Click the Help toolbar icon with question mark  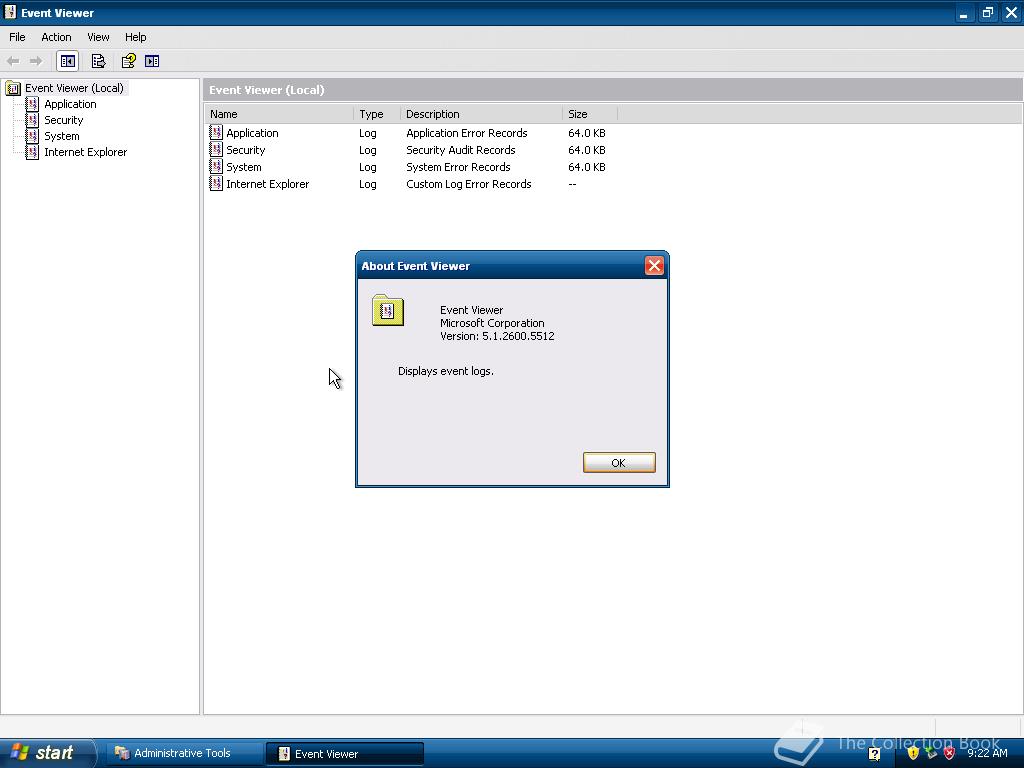click(129, 61)
